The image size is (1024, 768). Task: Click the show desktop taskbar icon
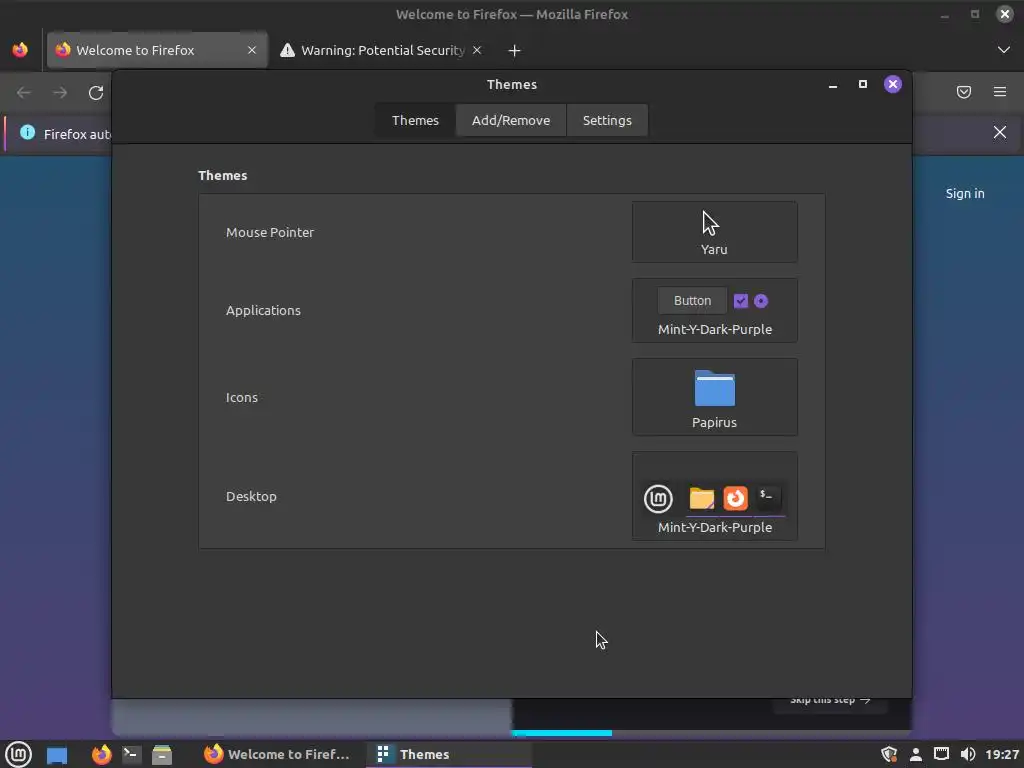[x=57, y=755]
